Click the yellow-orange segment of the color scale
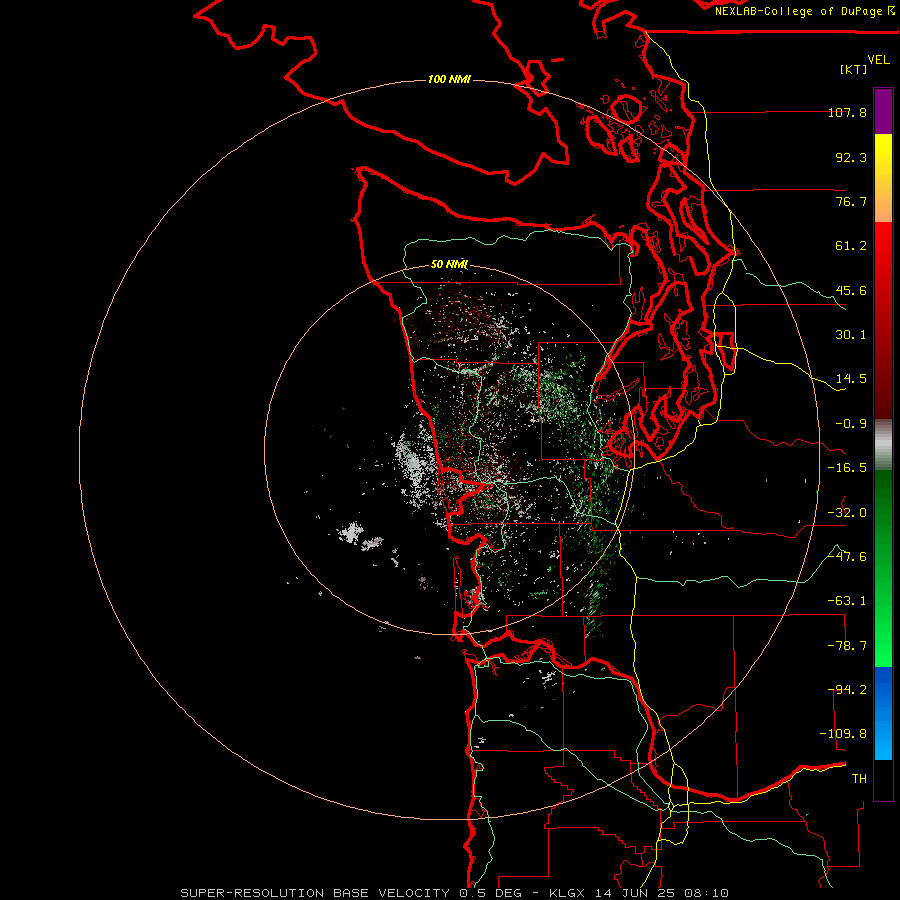 point(883,178)
